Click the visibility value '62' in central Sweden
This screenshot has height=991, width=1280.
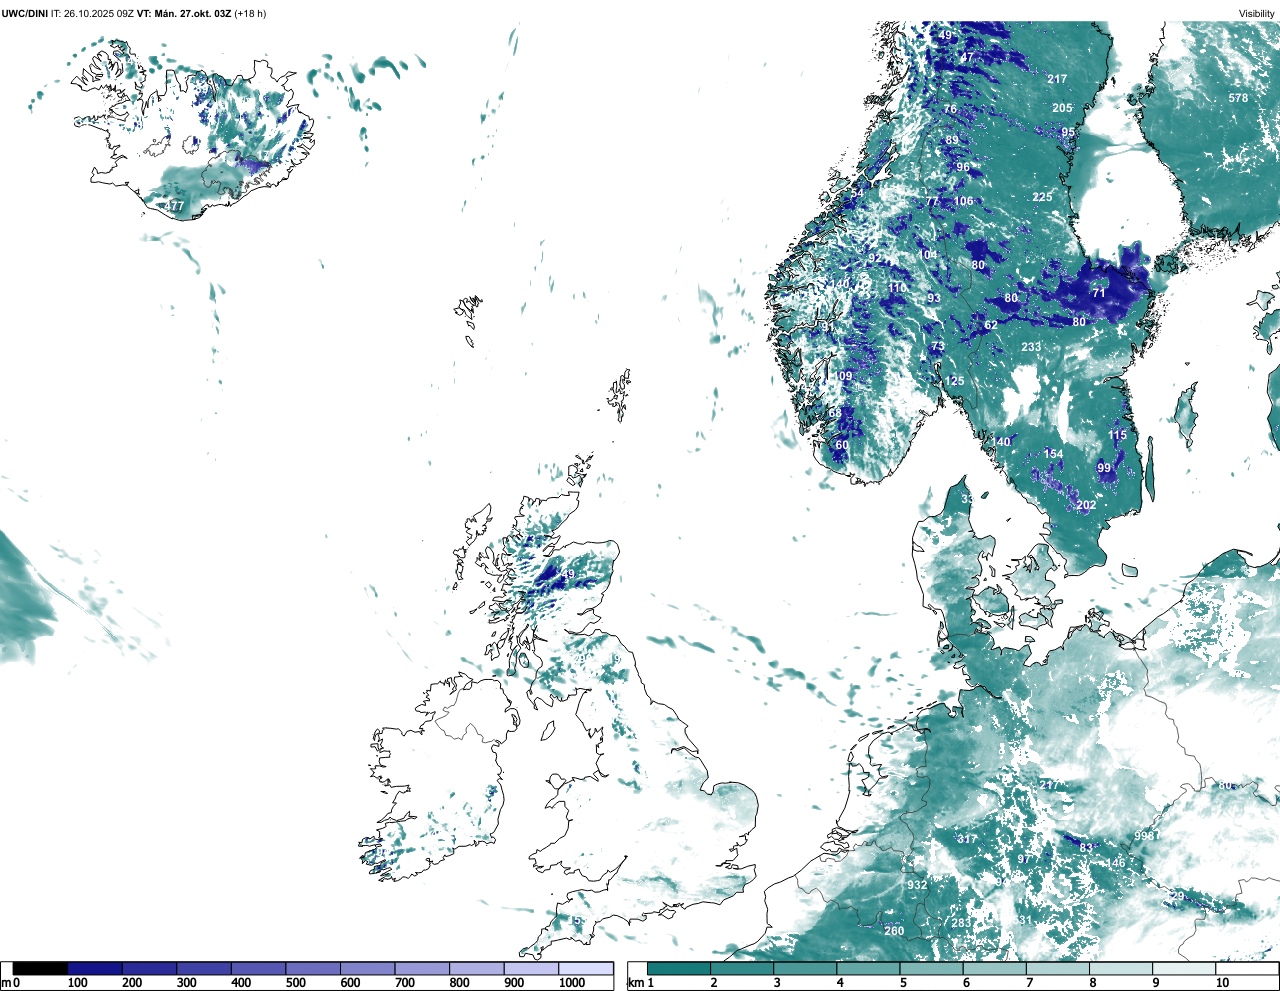coord(991,325)
